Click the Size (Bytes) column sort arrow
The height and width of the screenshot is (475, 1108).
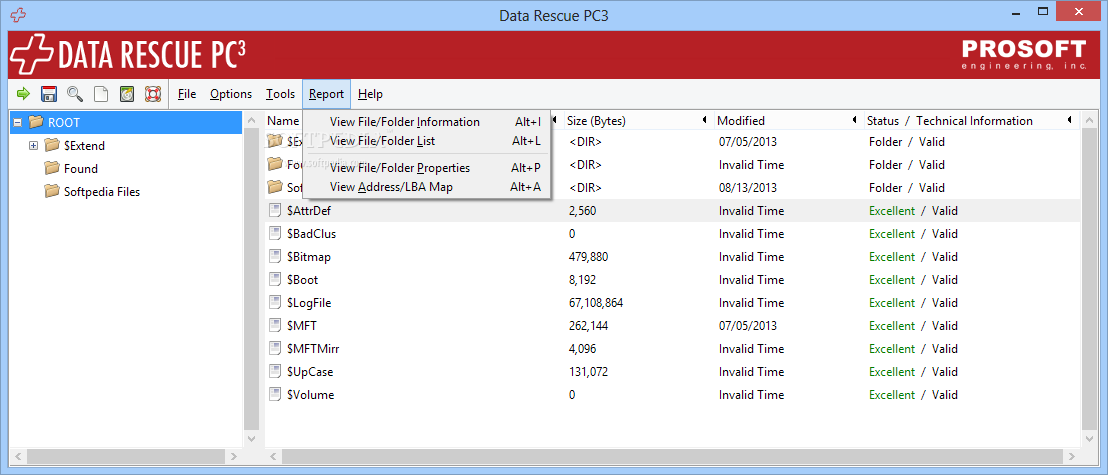click(705, 121)
